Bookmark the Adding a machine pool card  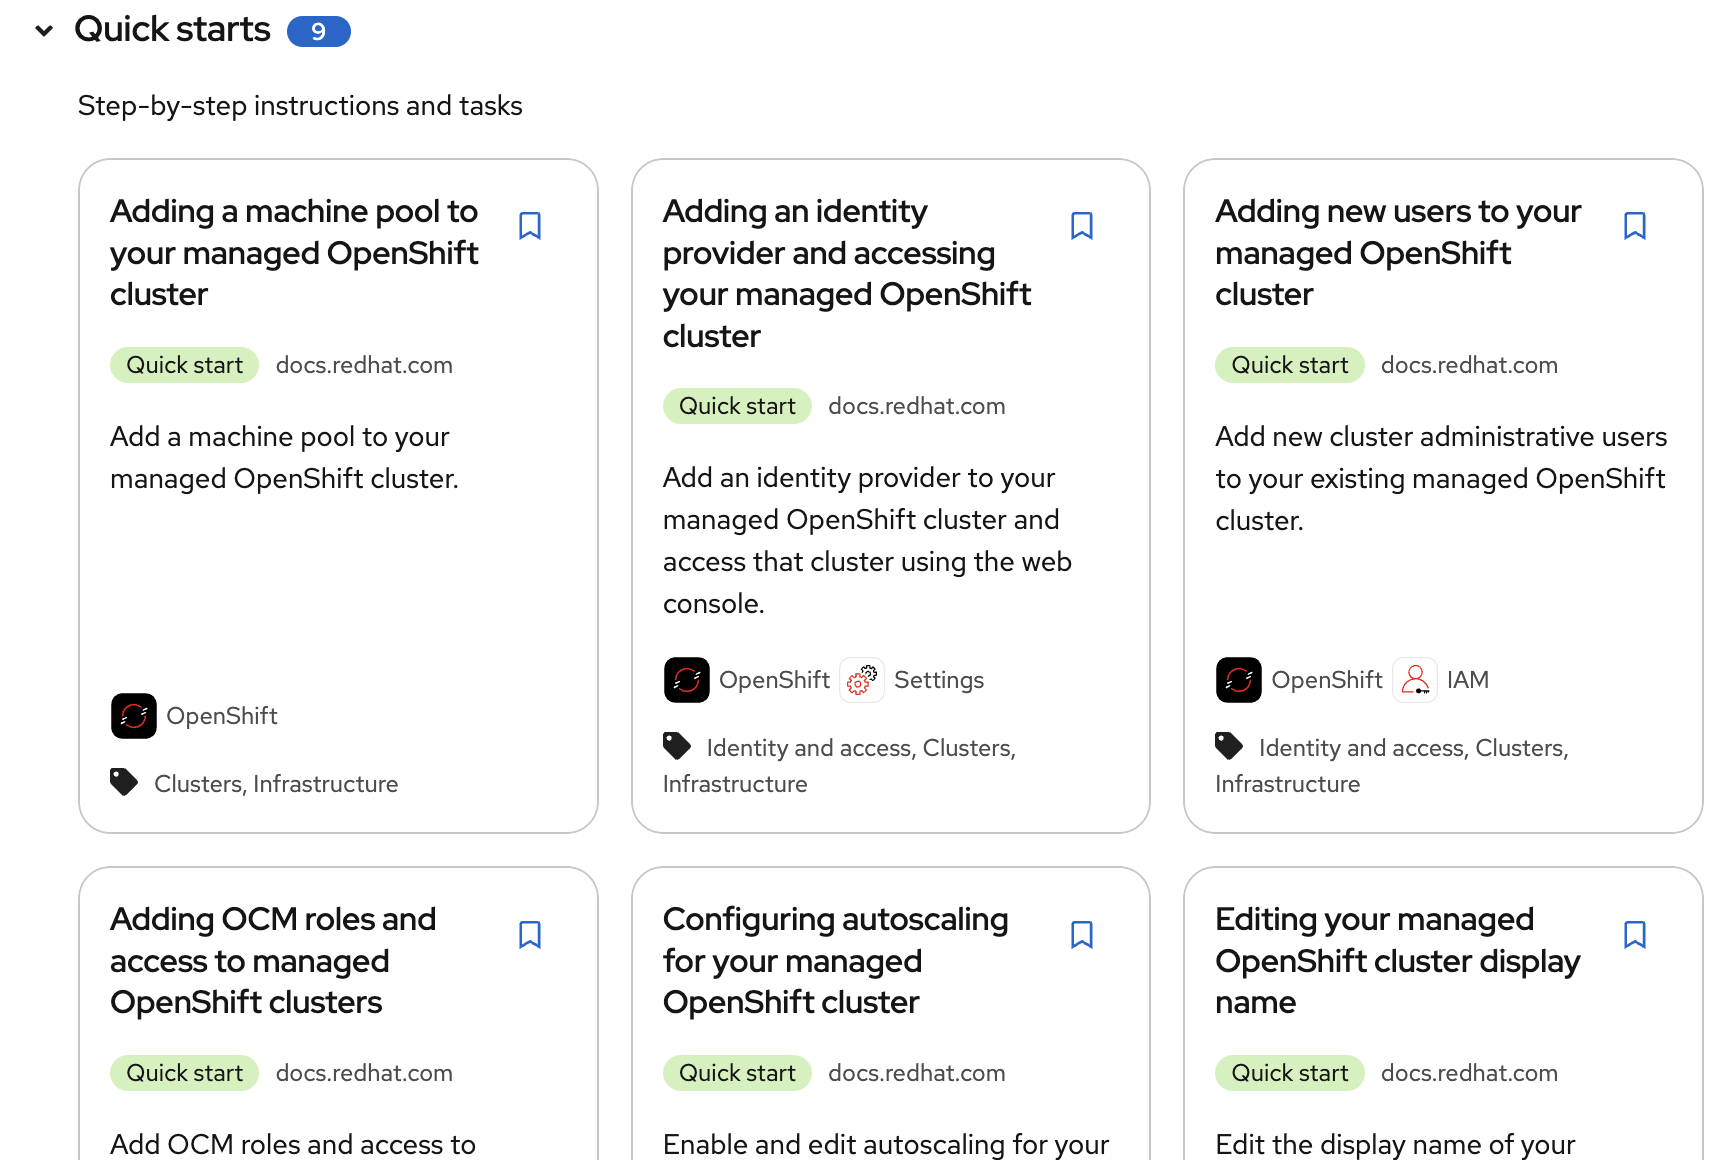coord(530,226)
